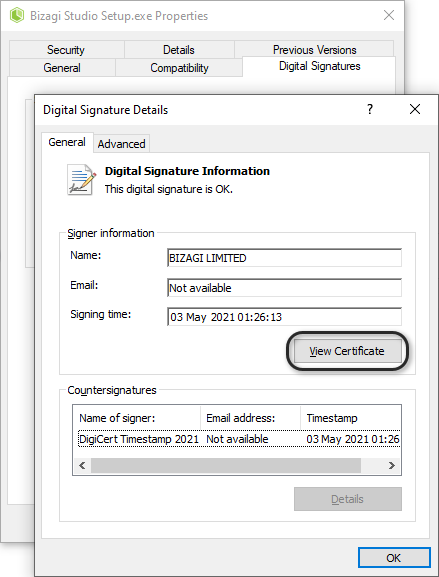Close the Digital Signature Details dialog
Screen dimensions: 439x577
click(415, 109)
